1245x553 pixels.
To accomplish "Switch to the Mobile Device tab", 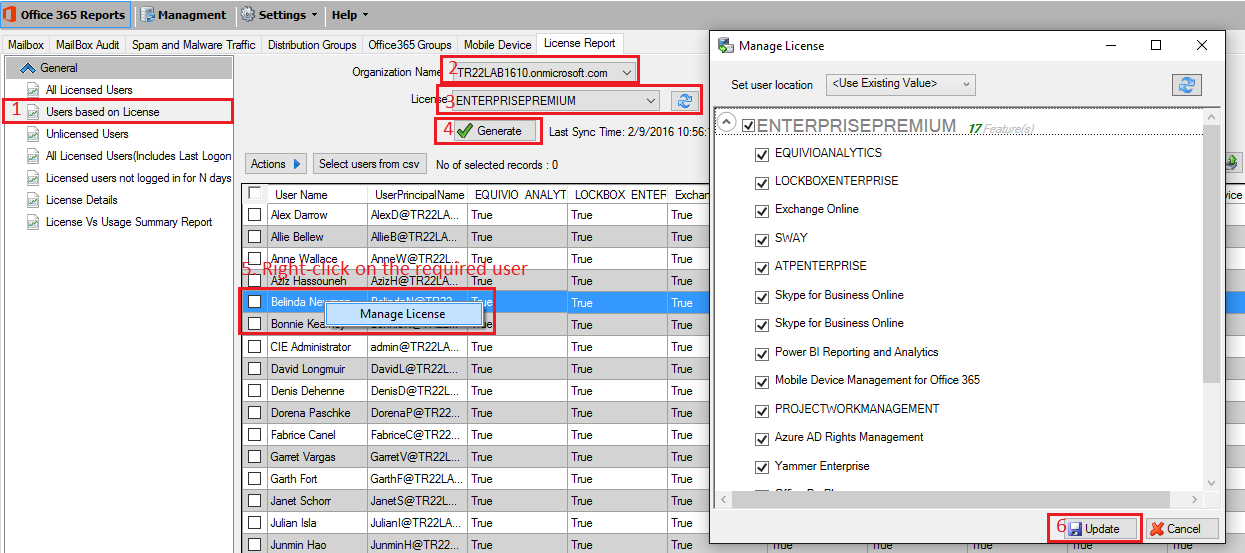I will click(x=497, y=44).
